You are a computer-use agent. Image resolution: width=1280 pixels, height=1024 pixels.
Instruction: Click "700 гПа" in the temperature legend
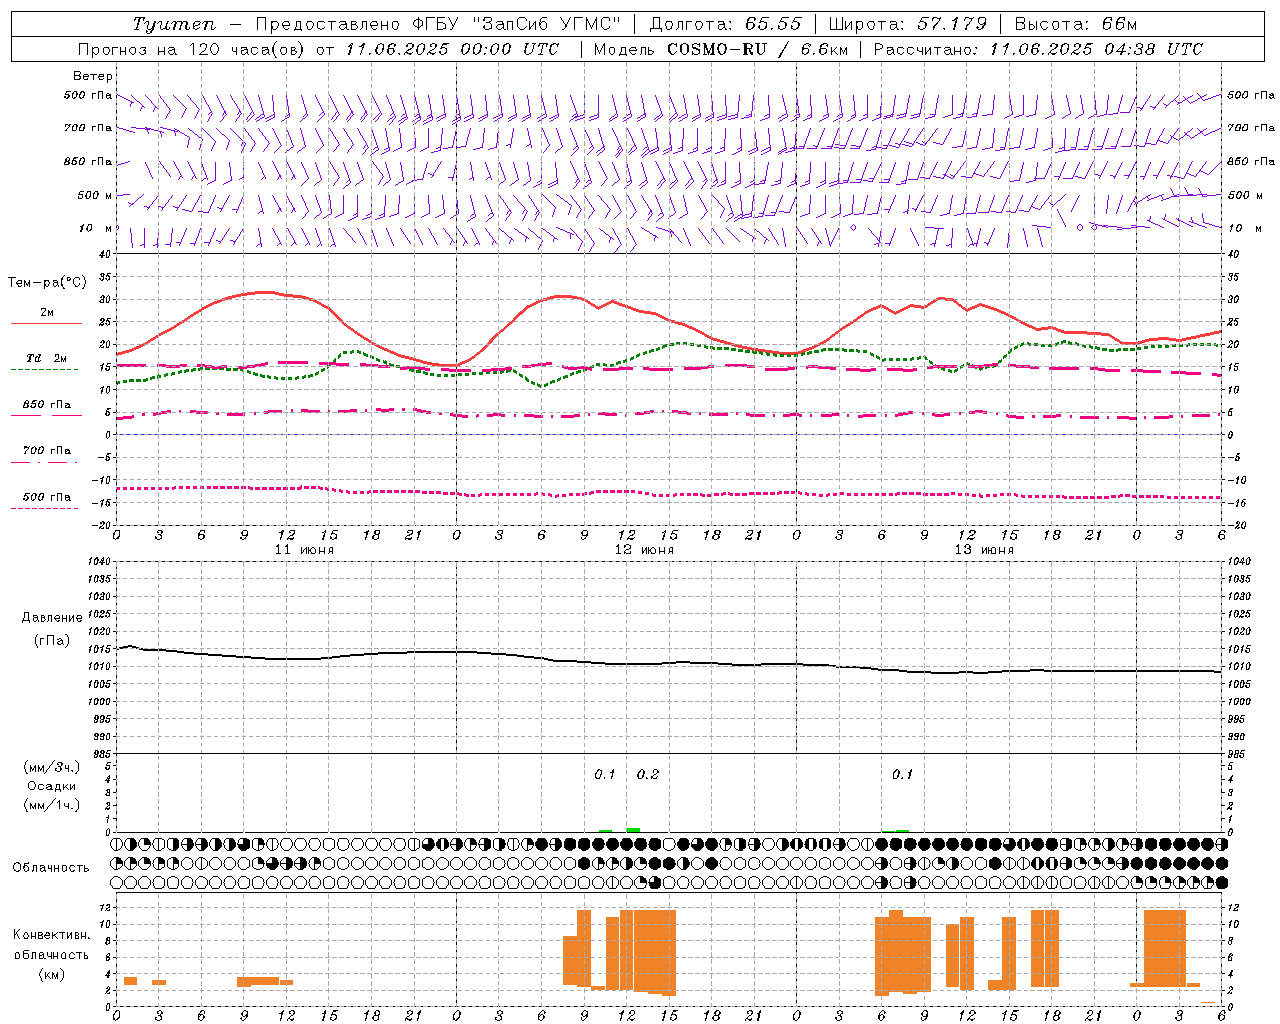pos(46,451)
